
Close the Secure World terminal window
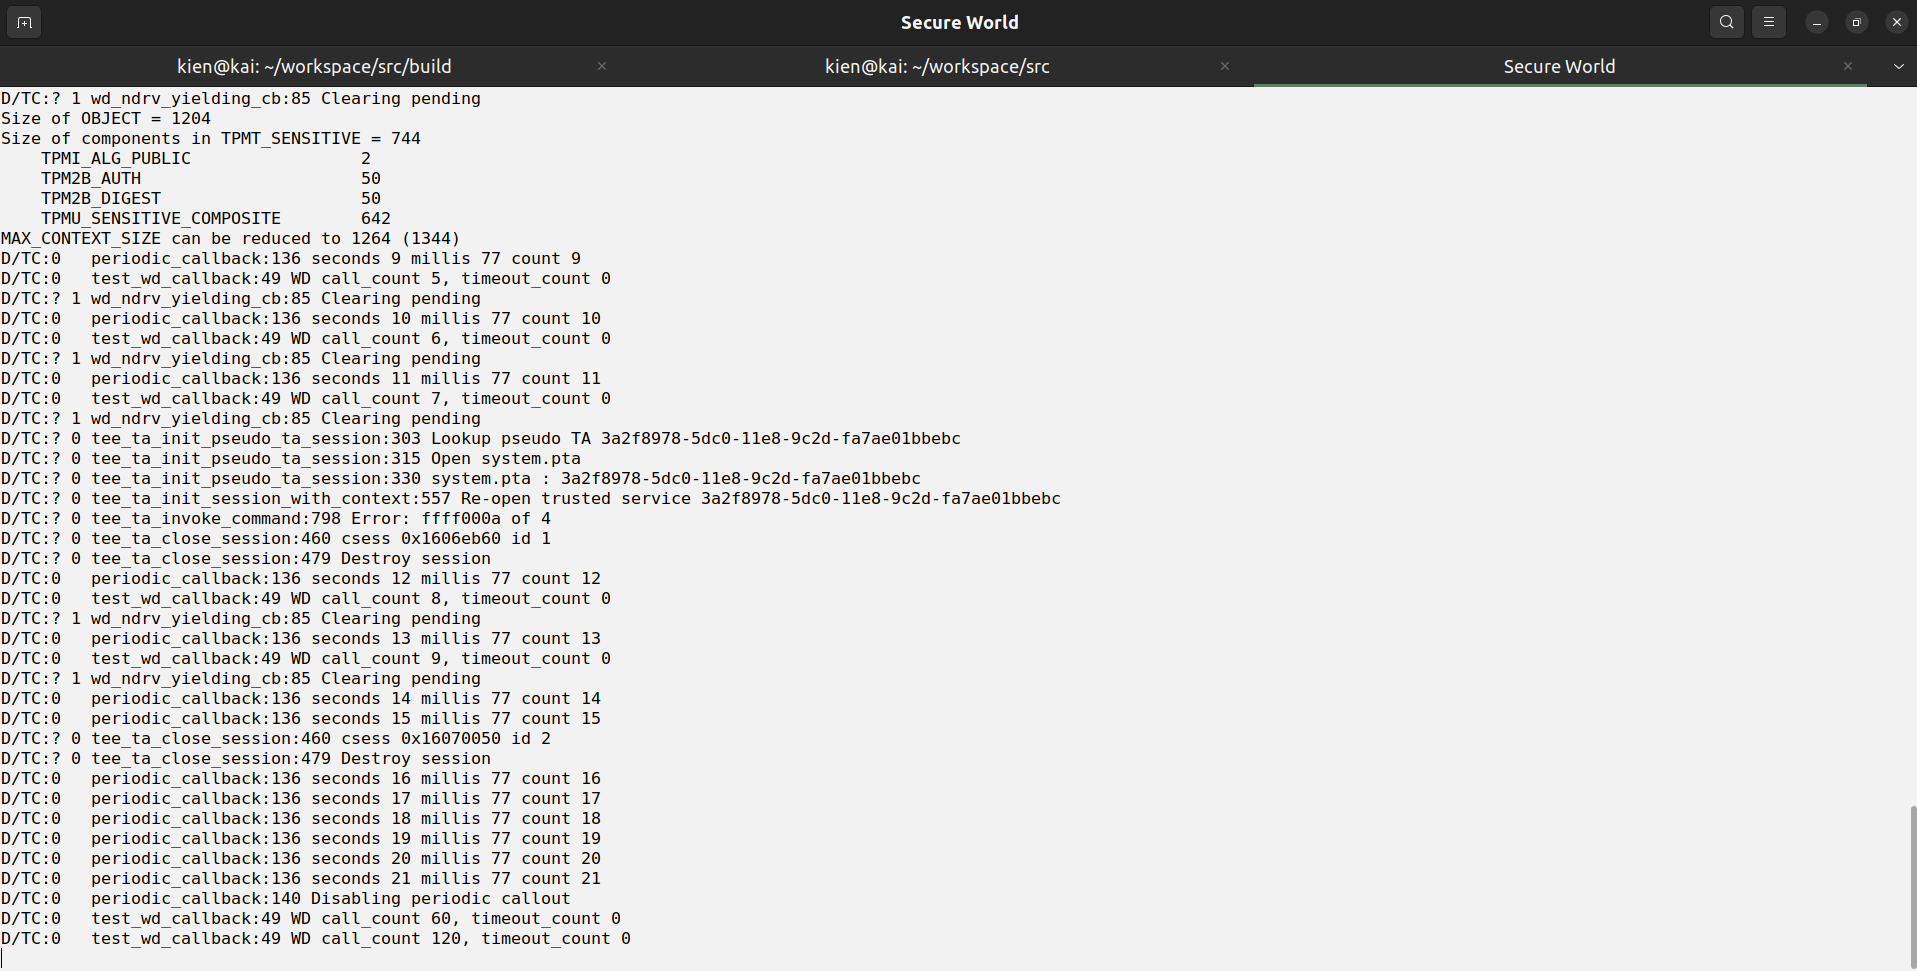(x=1897, y=22)
